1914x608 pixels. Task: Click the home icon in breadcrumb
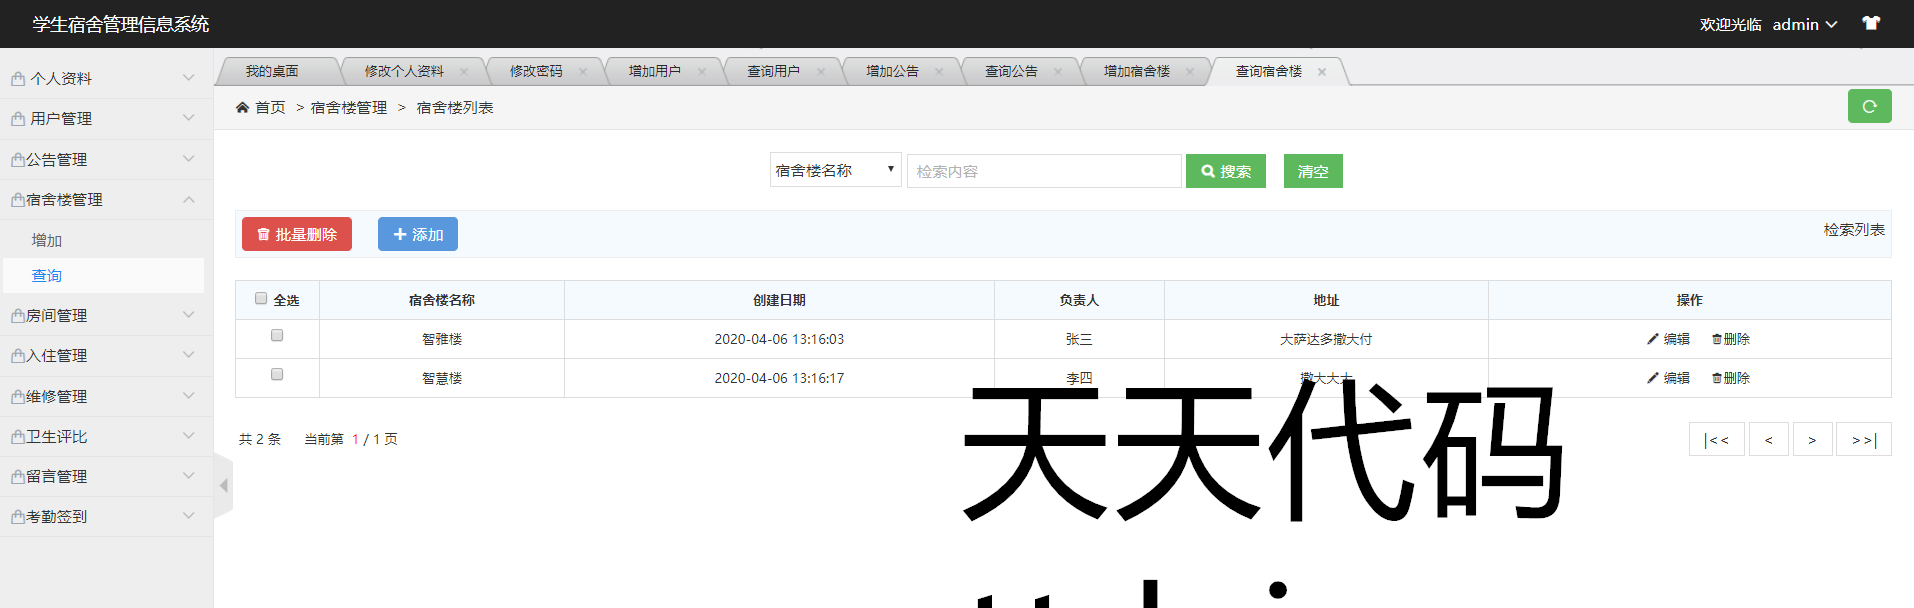(x=242, y=107)
